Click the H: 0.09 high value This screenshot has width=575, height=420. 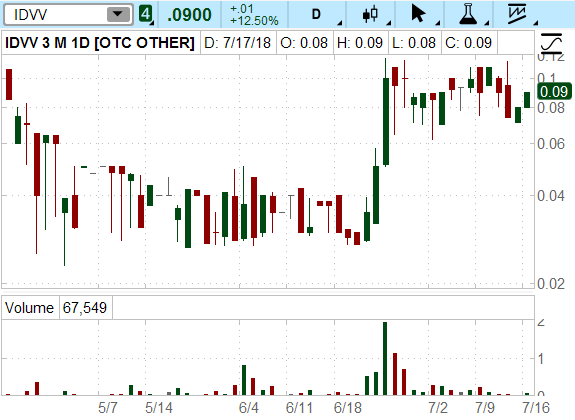point(360,43)
